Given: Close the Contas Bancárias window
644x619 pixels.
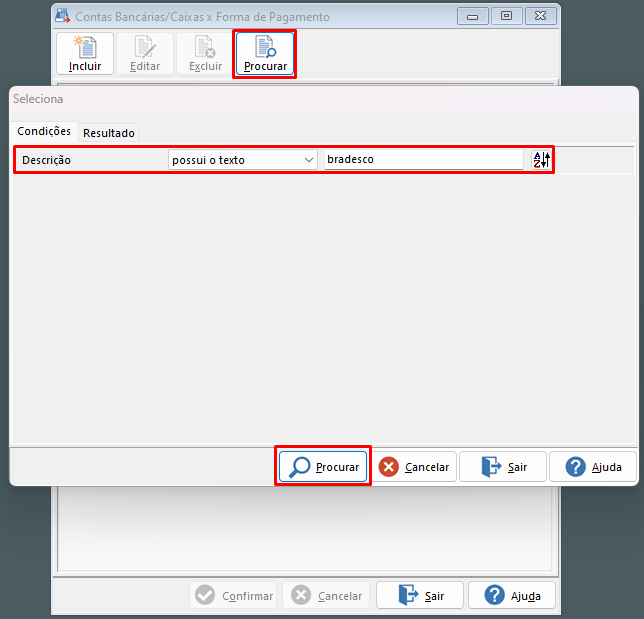Looking at the screenshot, I should (x=540, y=16).
